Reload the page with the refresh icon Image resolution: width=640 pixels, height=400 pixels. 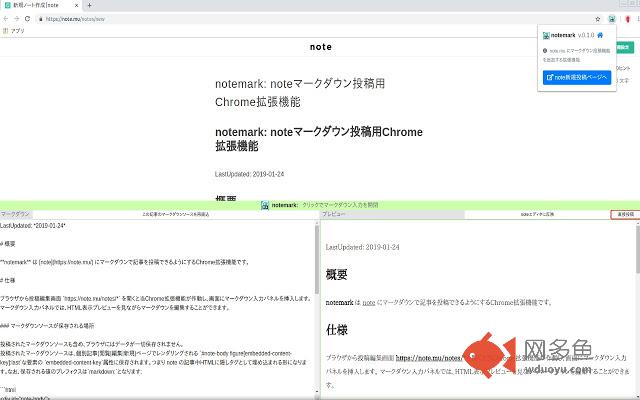pos(27,19)
